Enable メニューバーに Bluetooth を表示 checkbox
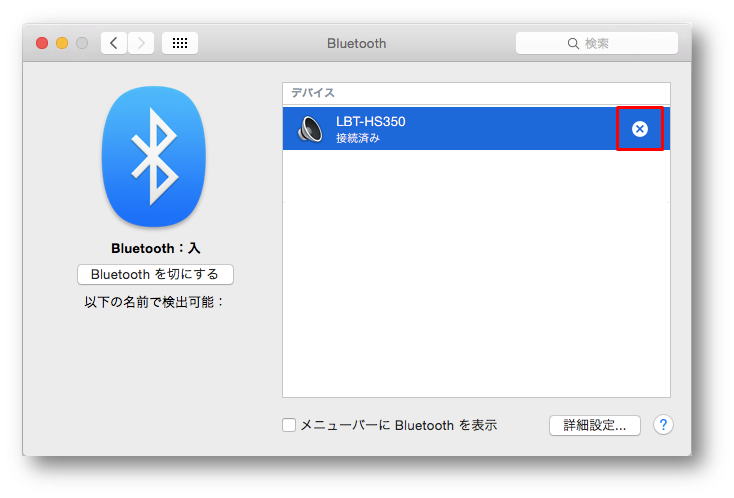Image resolution: width=734 pixels, height=498 pixels. tap(289, 425)
